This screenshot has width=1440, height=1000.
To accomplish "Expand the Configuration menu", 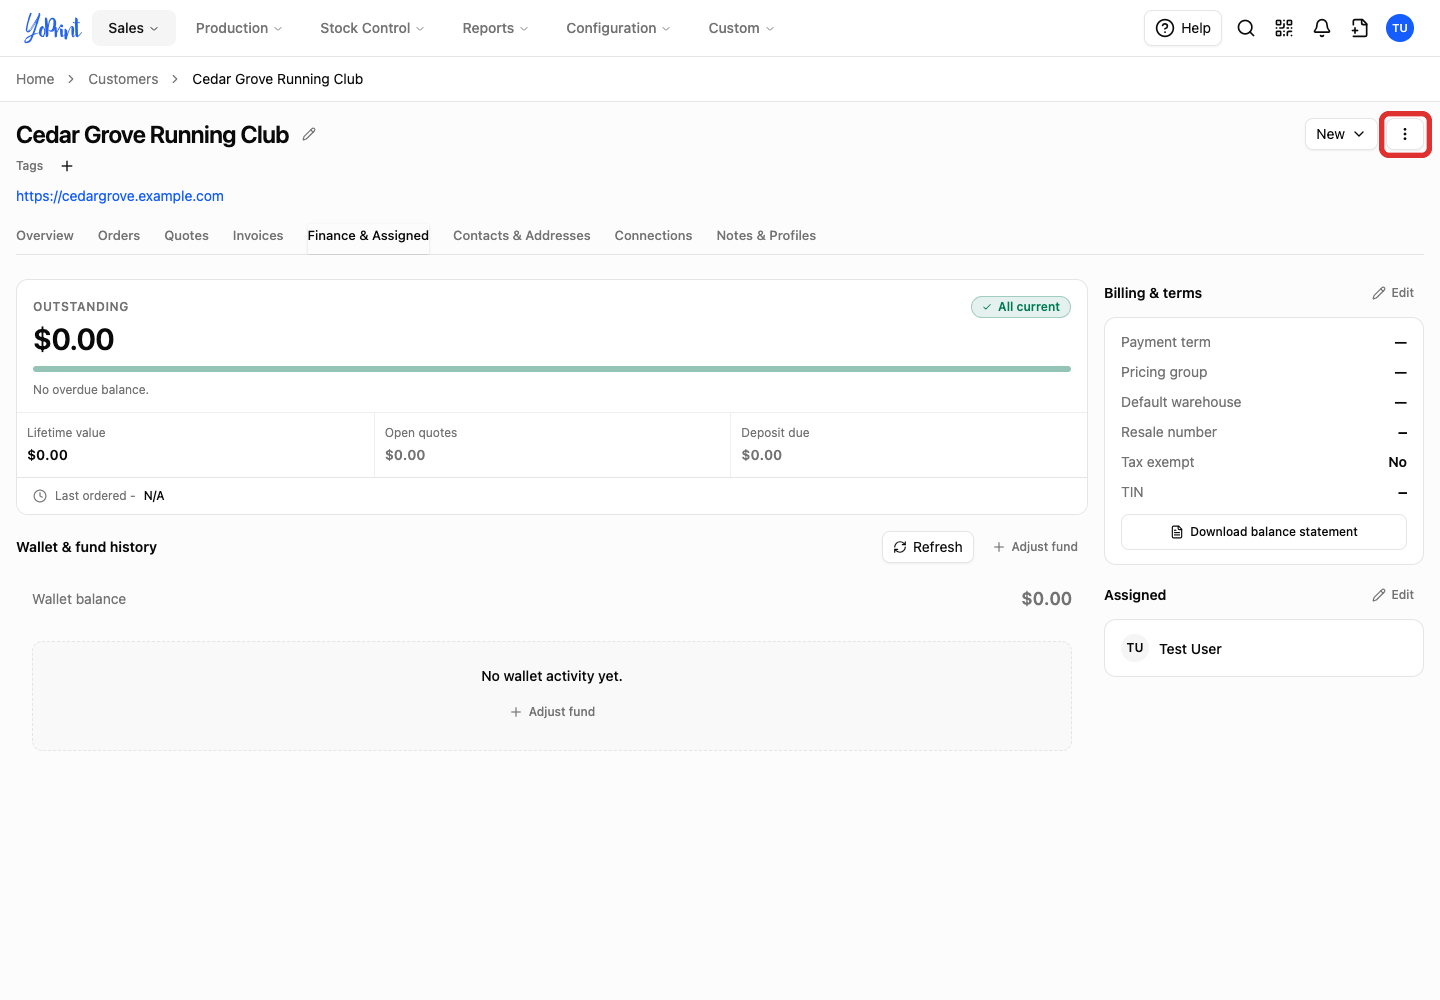I will coord(618,28).
